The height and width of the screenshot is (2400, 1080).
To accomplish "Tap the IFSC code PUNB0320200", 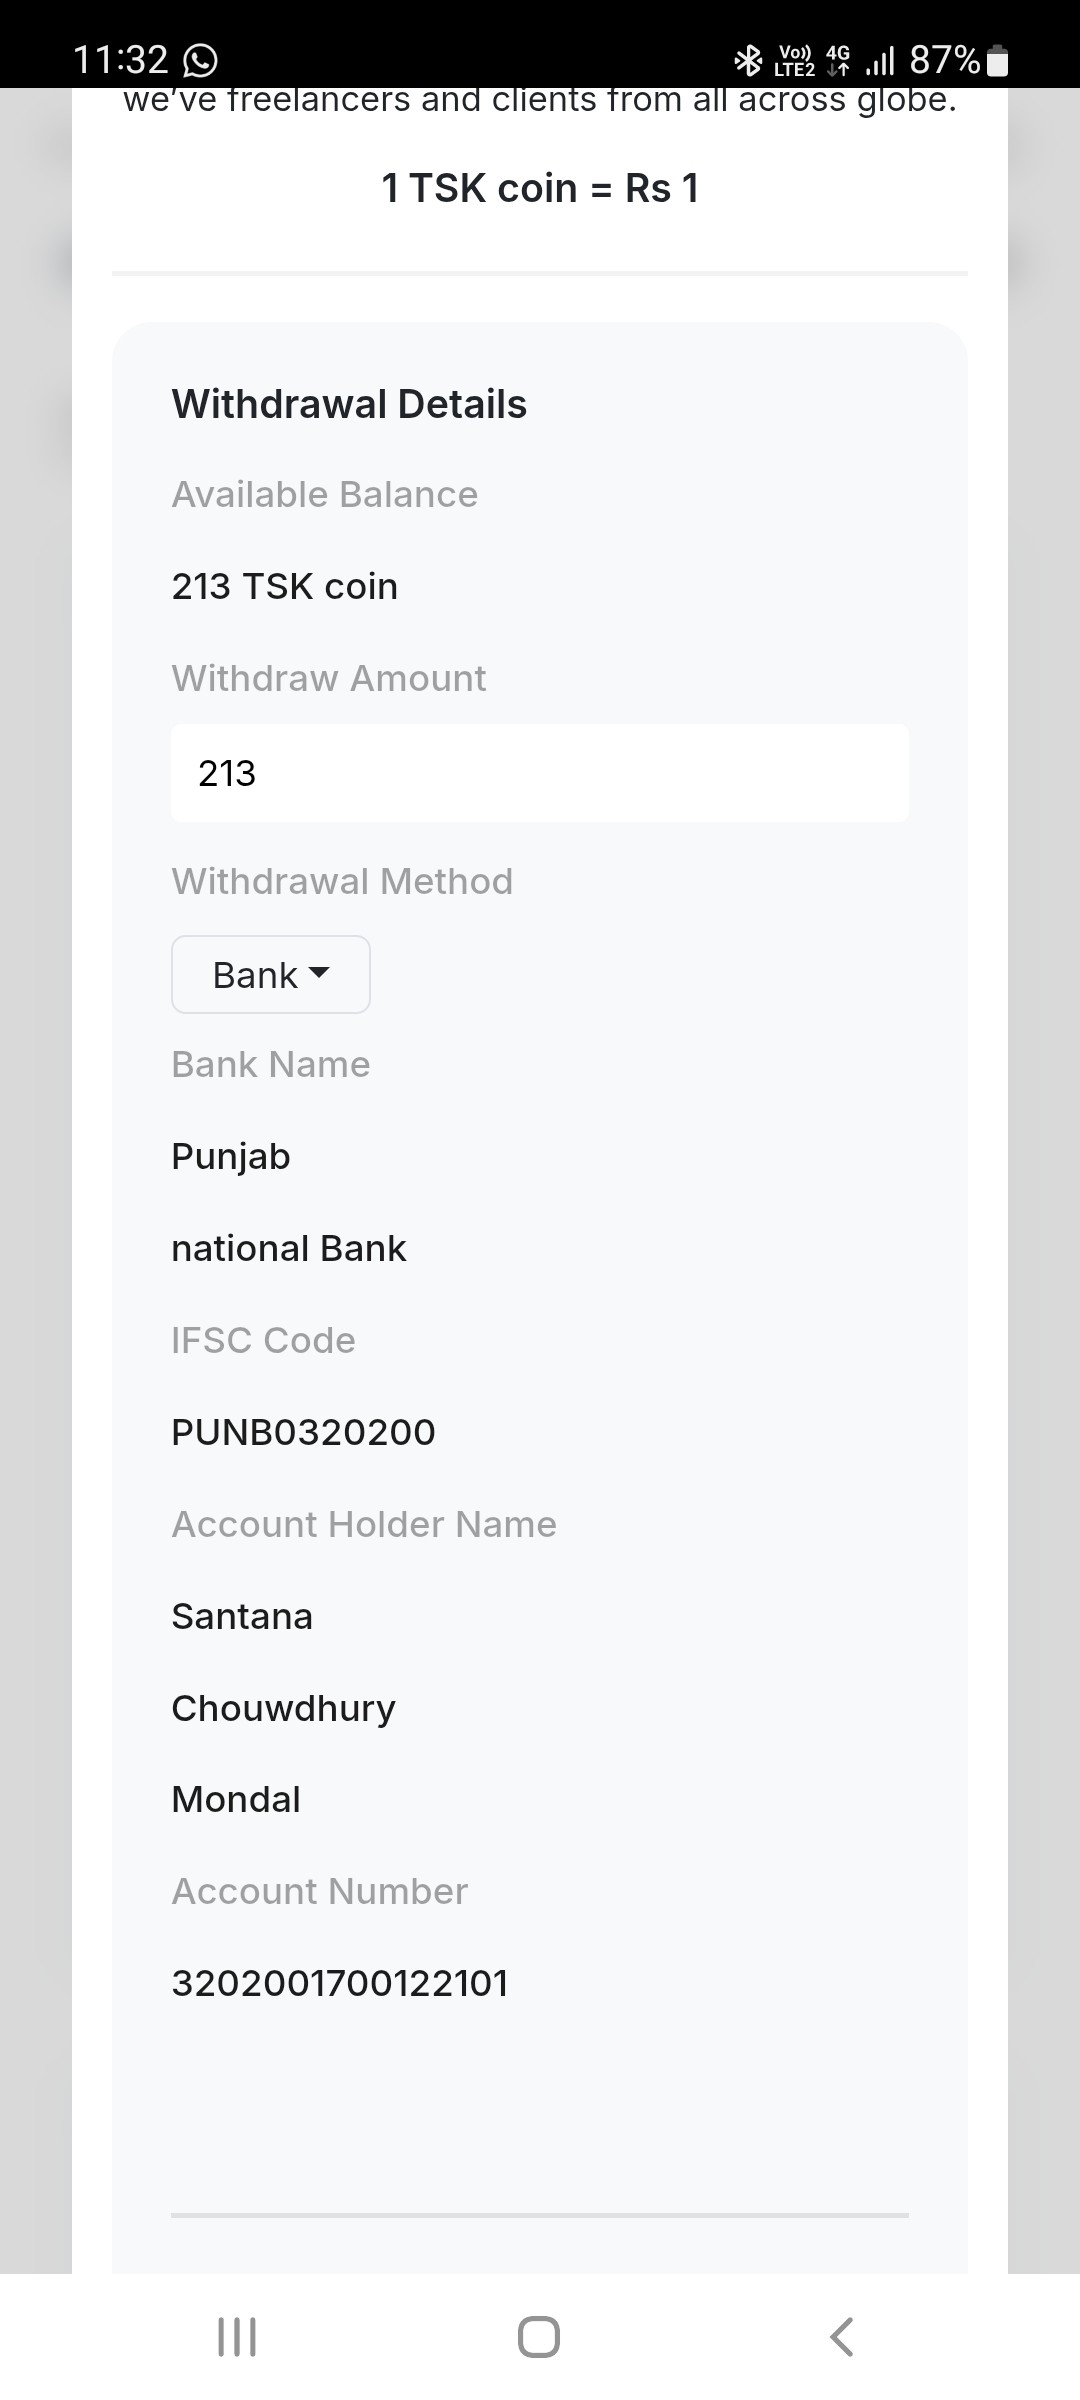I will [303, 1432].
